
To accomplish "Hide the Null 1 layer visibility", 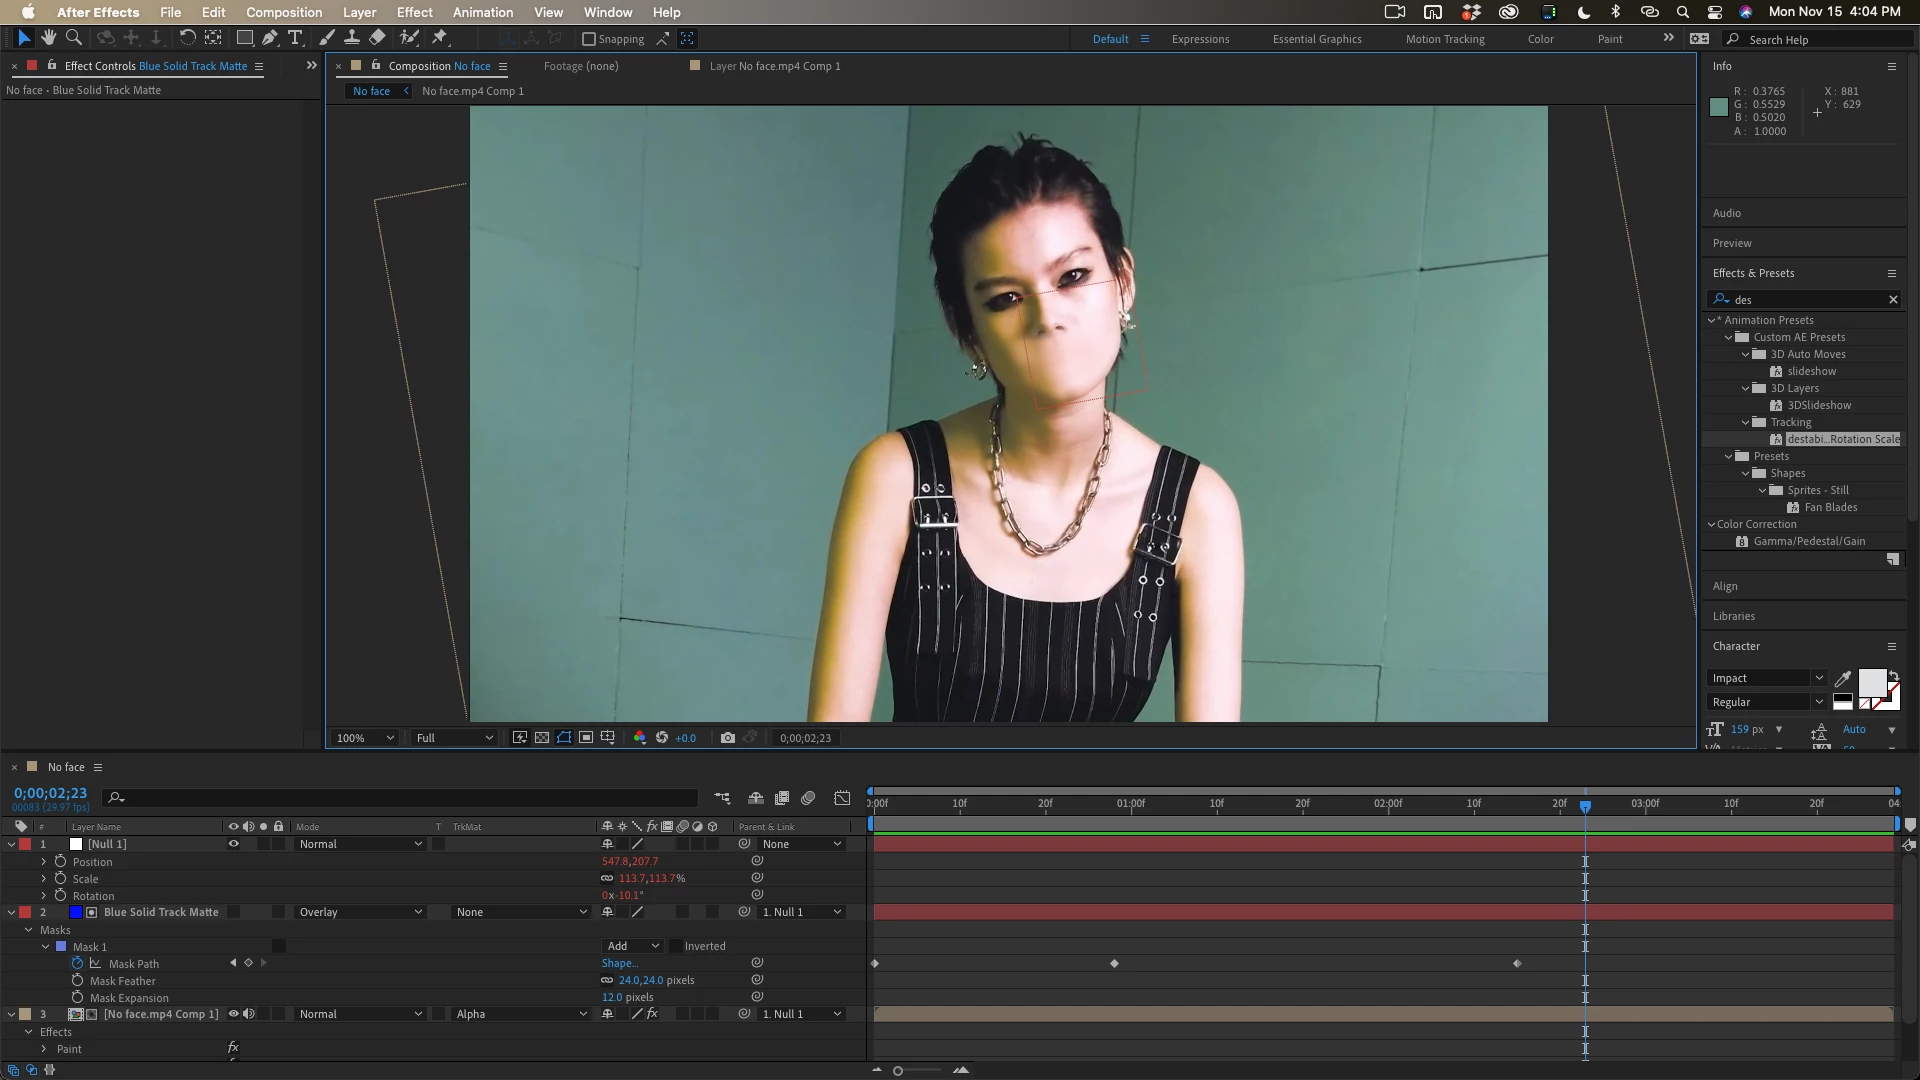I will pyautogui.click(x=234, y=844).
